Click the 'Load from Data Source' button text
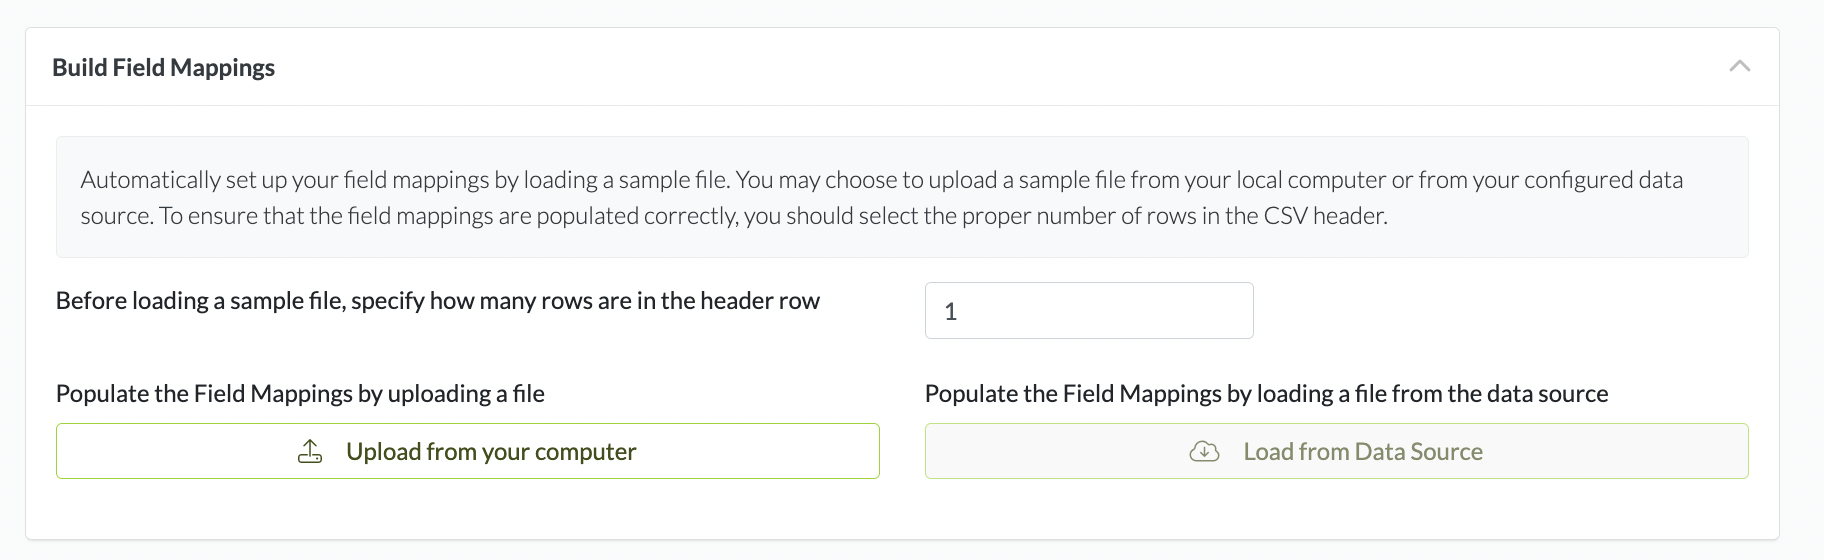1824x560 pixels. pos(1362,452)
